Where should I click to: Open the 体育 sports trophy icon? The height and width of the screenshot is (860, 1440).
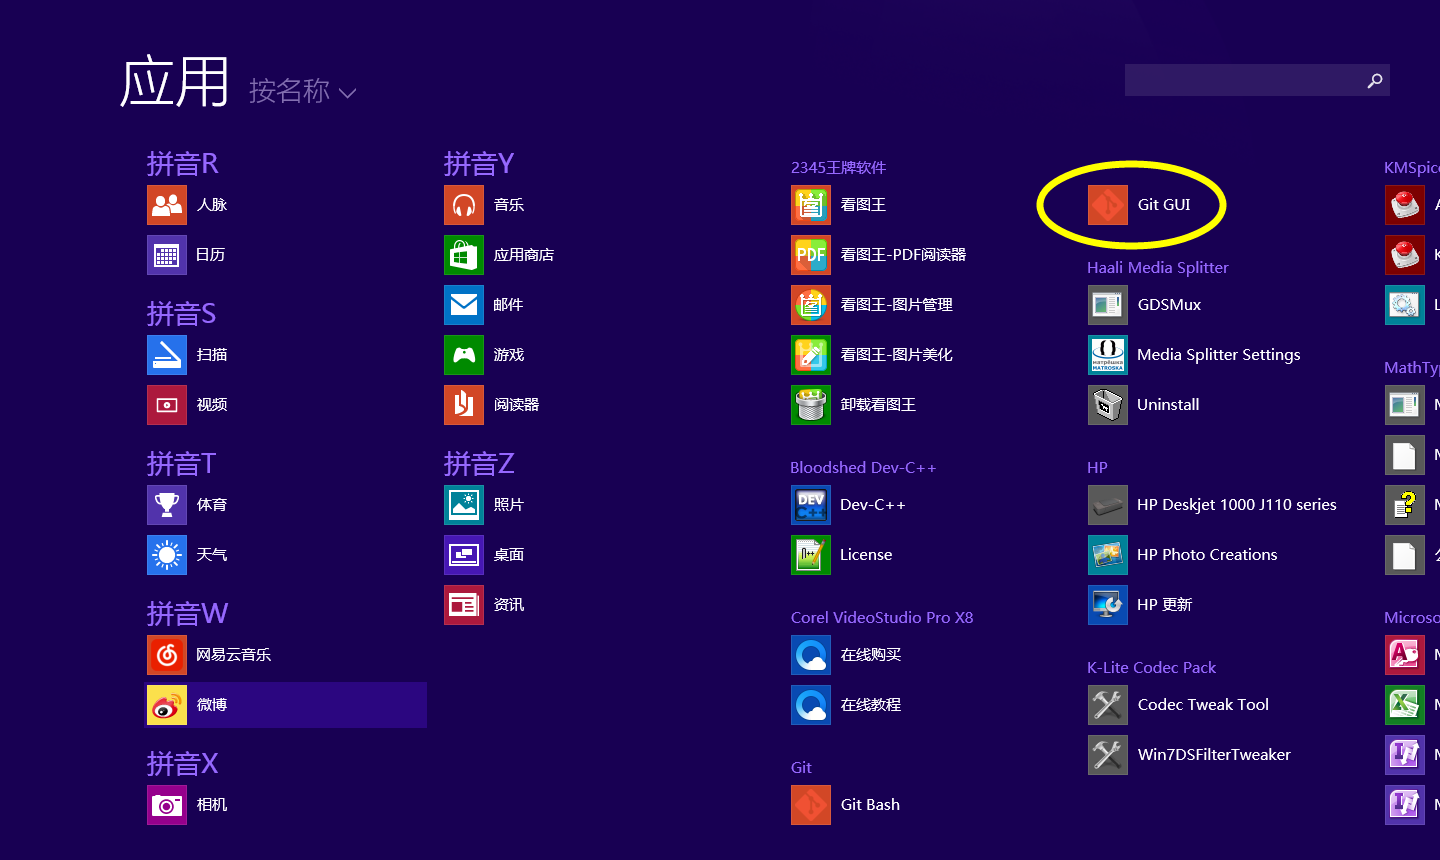(167, 505)
